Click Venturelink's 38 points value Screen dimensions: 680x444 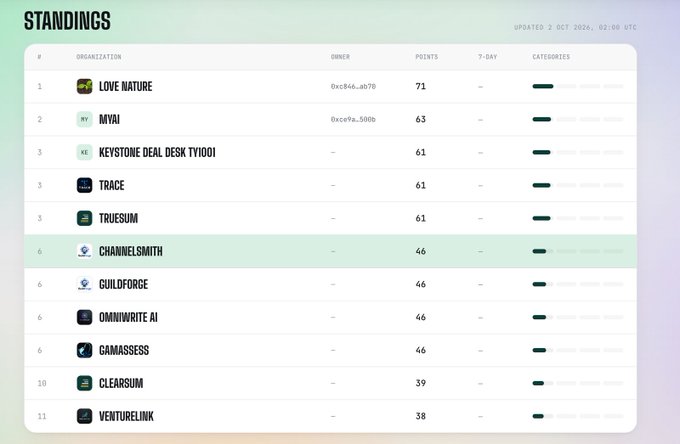pos(421,416)
